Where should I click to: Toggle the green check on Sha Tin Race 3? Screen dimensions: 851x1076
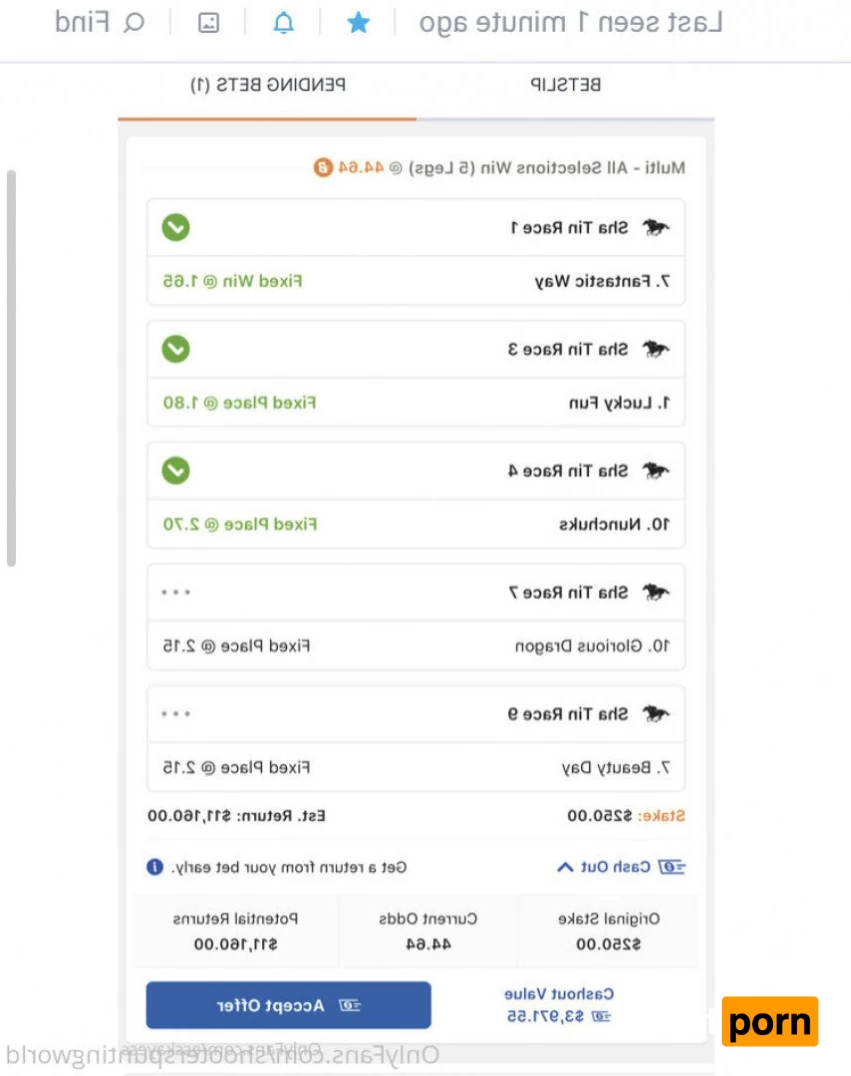click(176, 349)
